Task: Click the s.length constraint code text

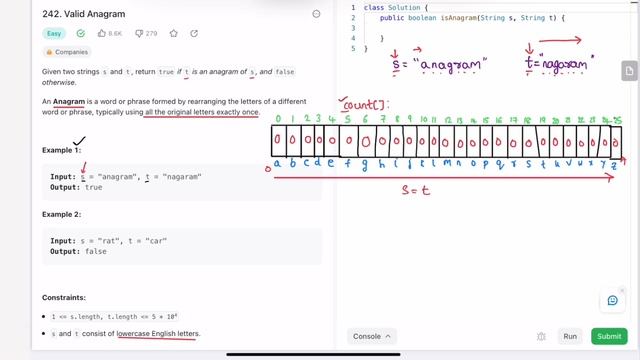Action: [x=114, y=317]
